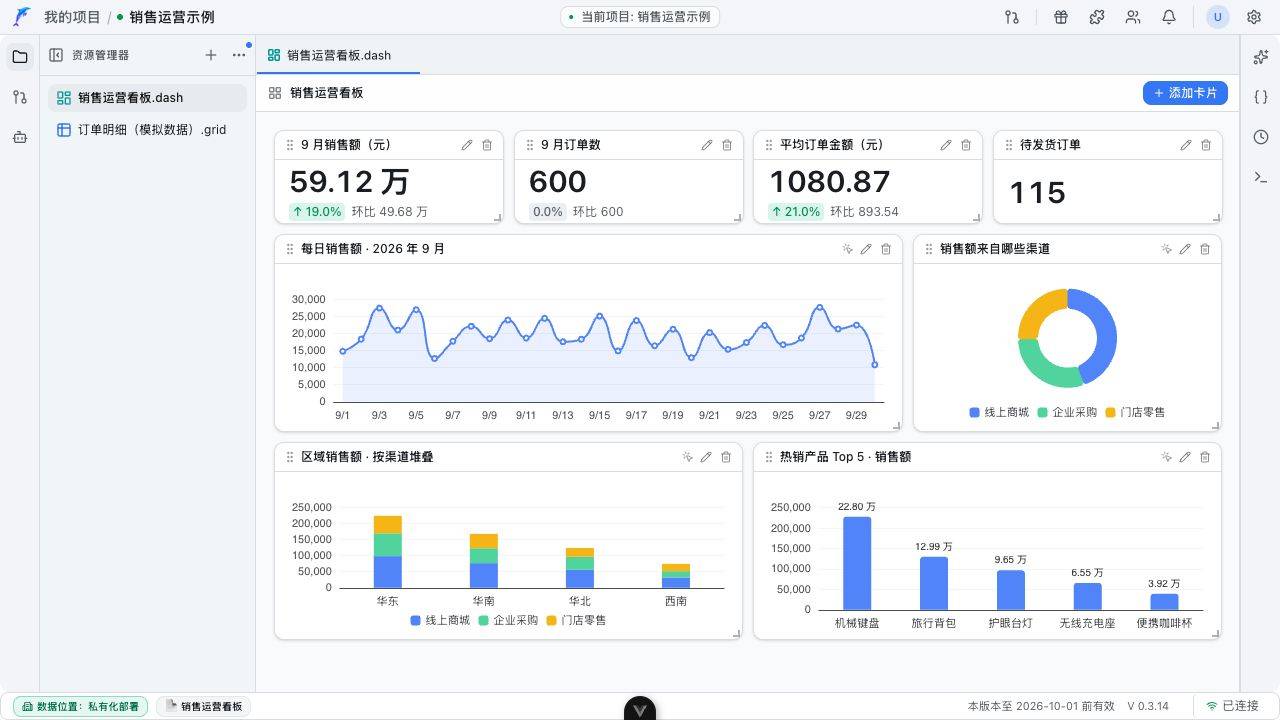This screenshot has width=1280, height=720.
Task: Go to 我的项目 breadcrumb
Action: 72,17
